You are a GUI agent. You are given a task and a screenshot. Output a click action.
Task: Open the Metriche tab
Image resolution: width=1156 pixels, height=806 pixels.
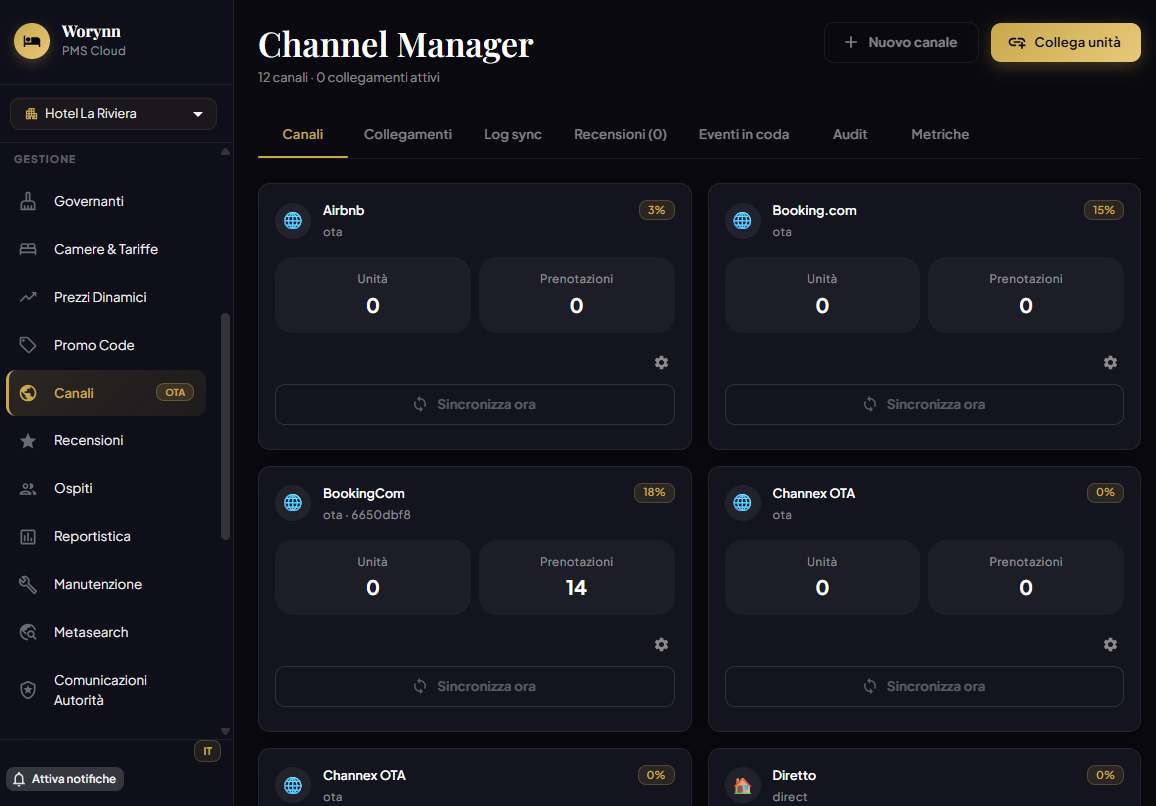pyautogui.click(x=940, y=134)
